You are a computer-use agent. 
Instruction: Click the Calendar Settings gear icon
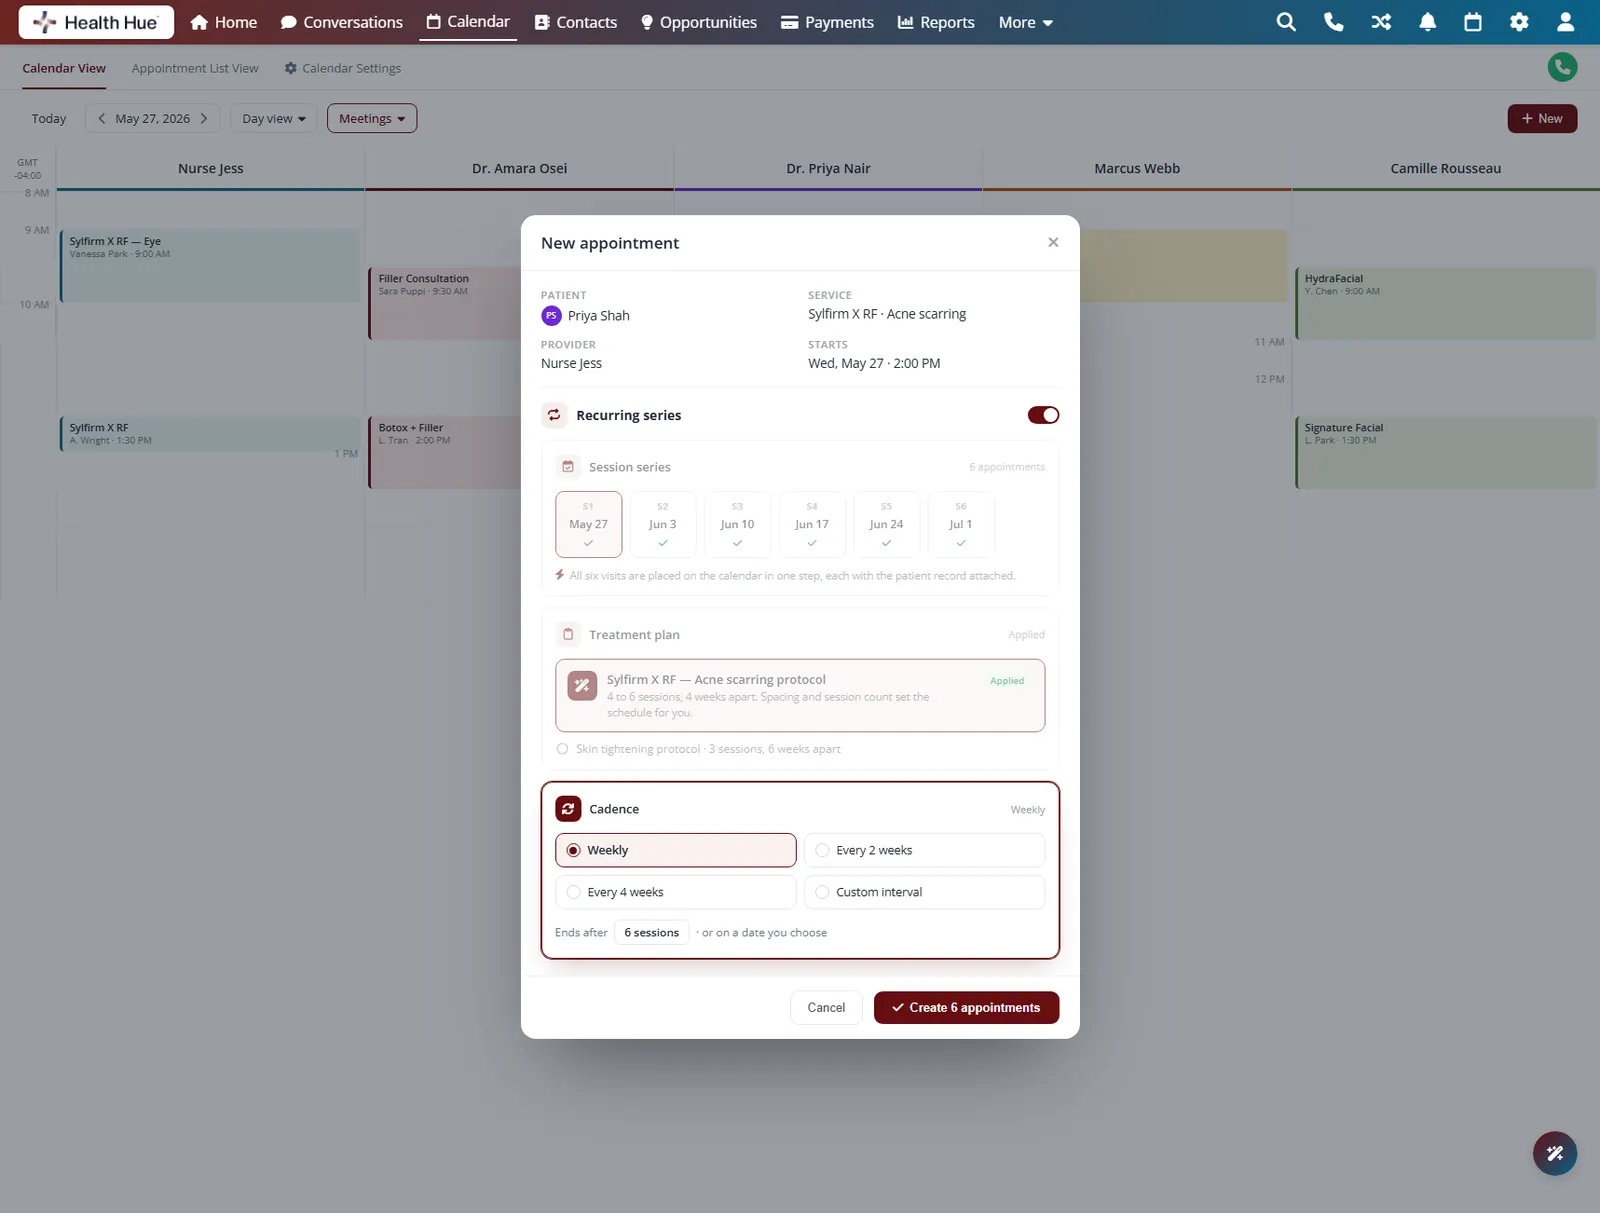pyautogui.click(x=290, y=68)
